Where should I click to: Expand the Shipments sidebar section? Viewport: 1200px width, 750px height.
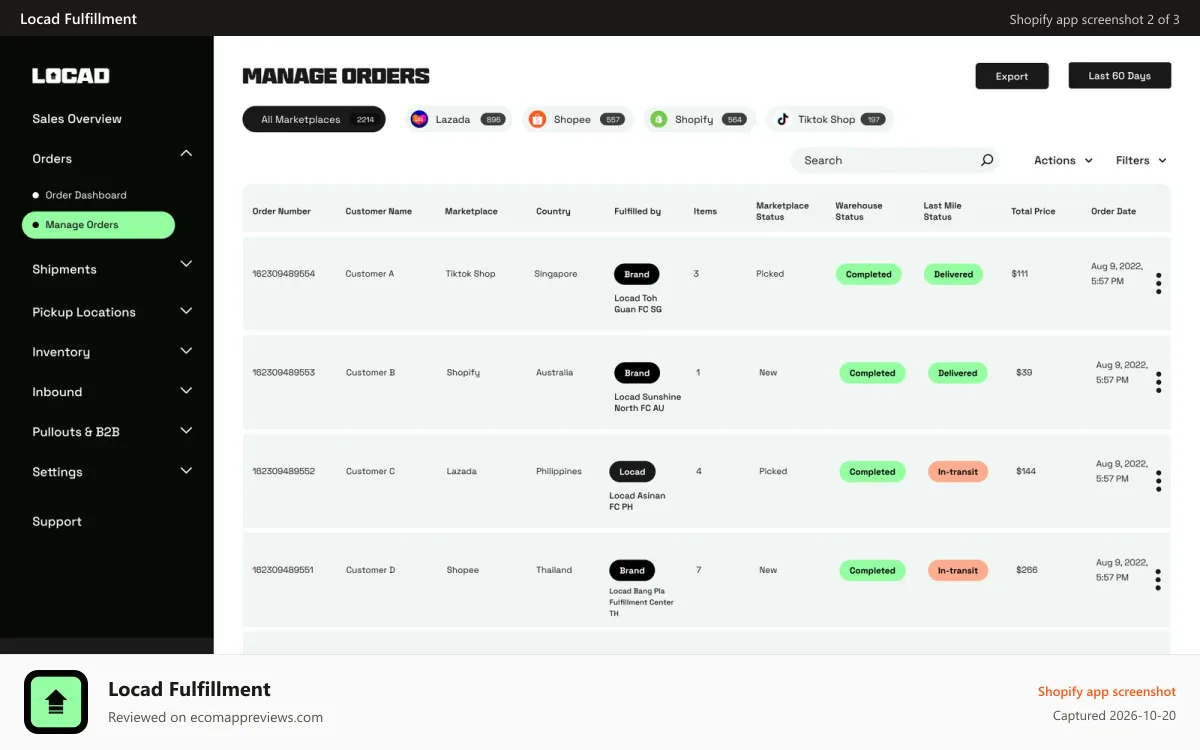(186, 264)
